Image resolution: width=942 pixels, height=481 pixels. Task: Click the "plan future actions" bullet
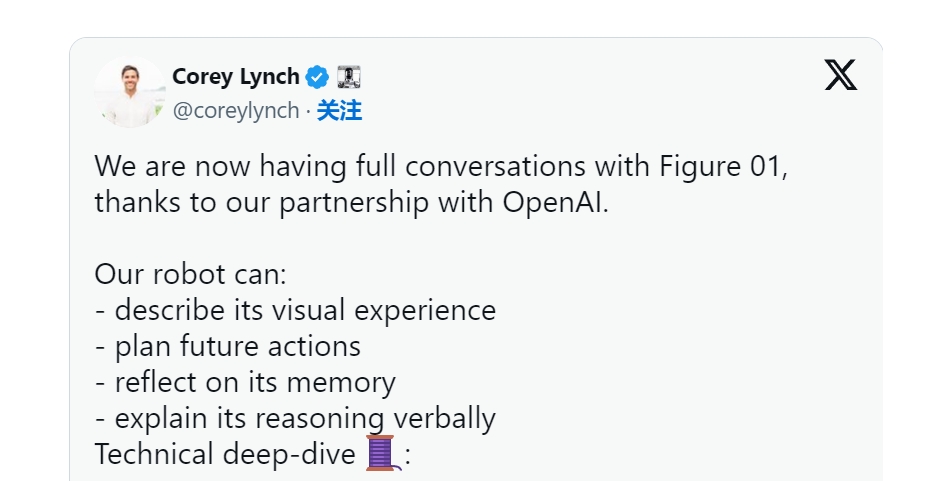237,346
